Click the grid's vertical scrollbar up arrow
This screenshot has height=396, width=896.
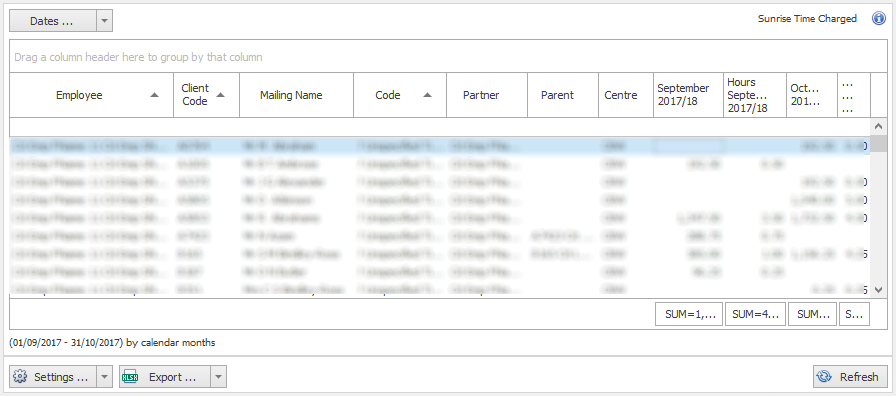point(878,126)
